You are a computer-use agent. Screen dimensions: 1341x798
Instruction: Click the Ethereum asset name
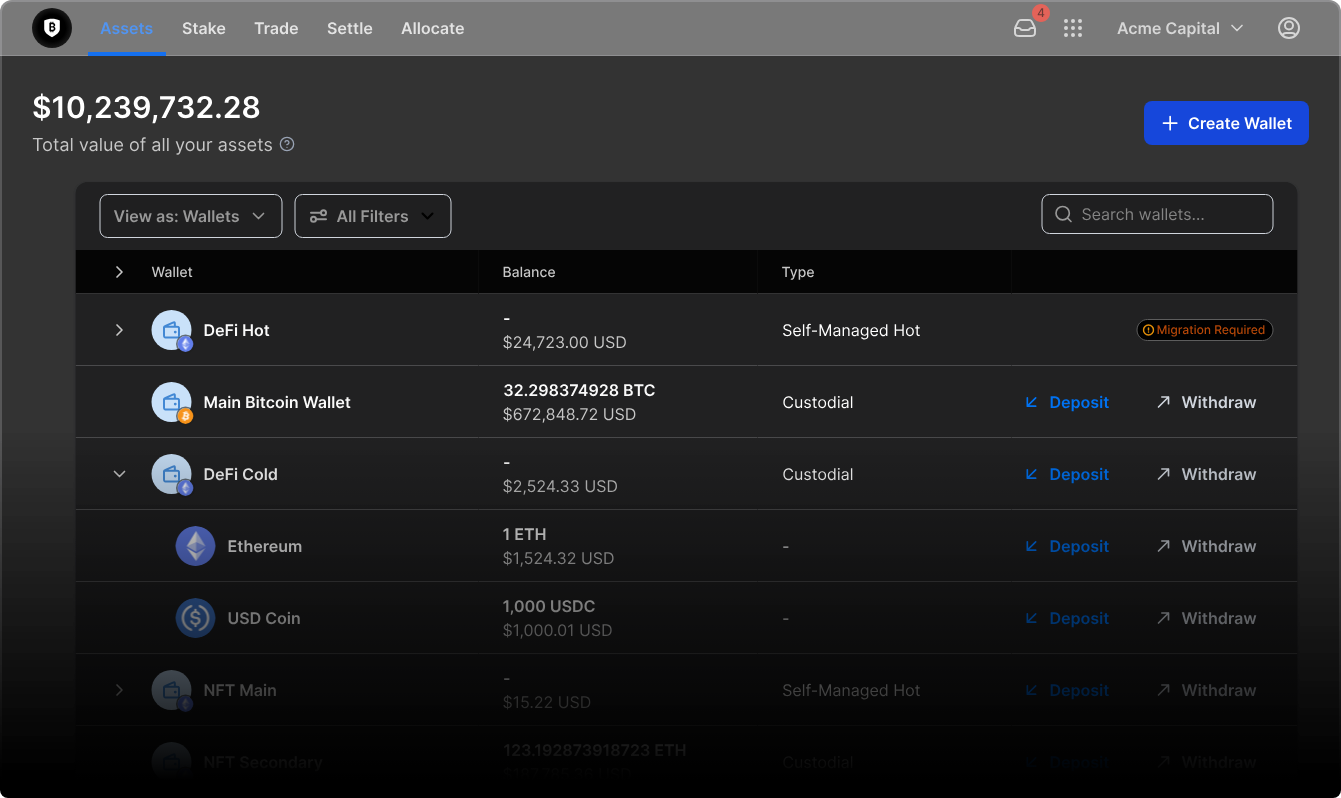point(265,546)
